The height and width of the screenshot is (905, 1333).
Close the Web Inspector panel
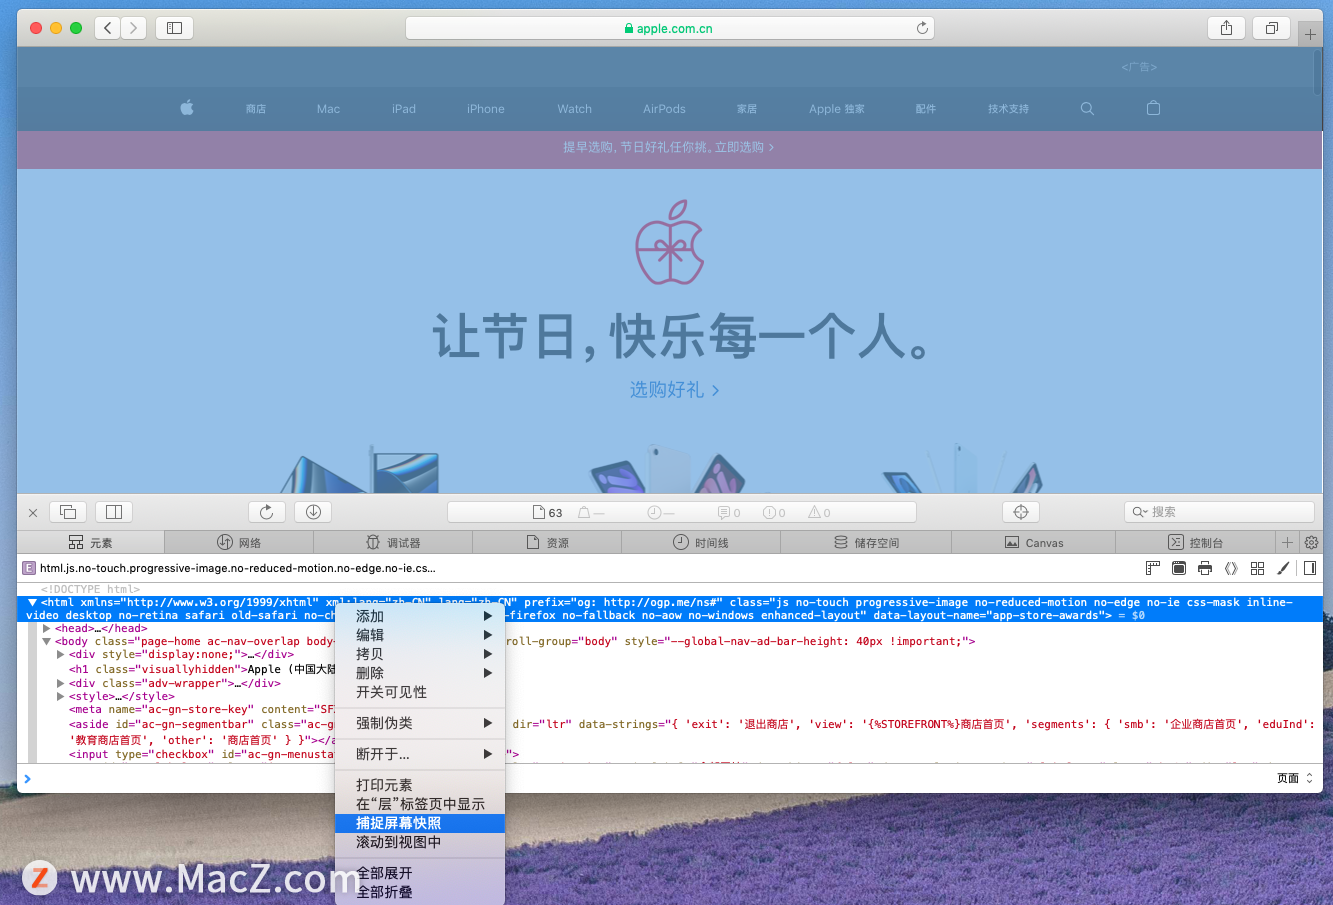pyautogui.click(x=33, y=513)
